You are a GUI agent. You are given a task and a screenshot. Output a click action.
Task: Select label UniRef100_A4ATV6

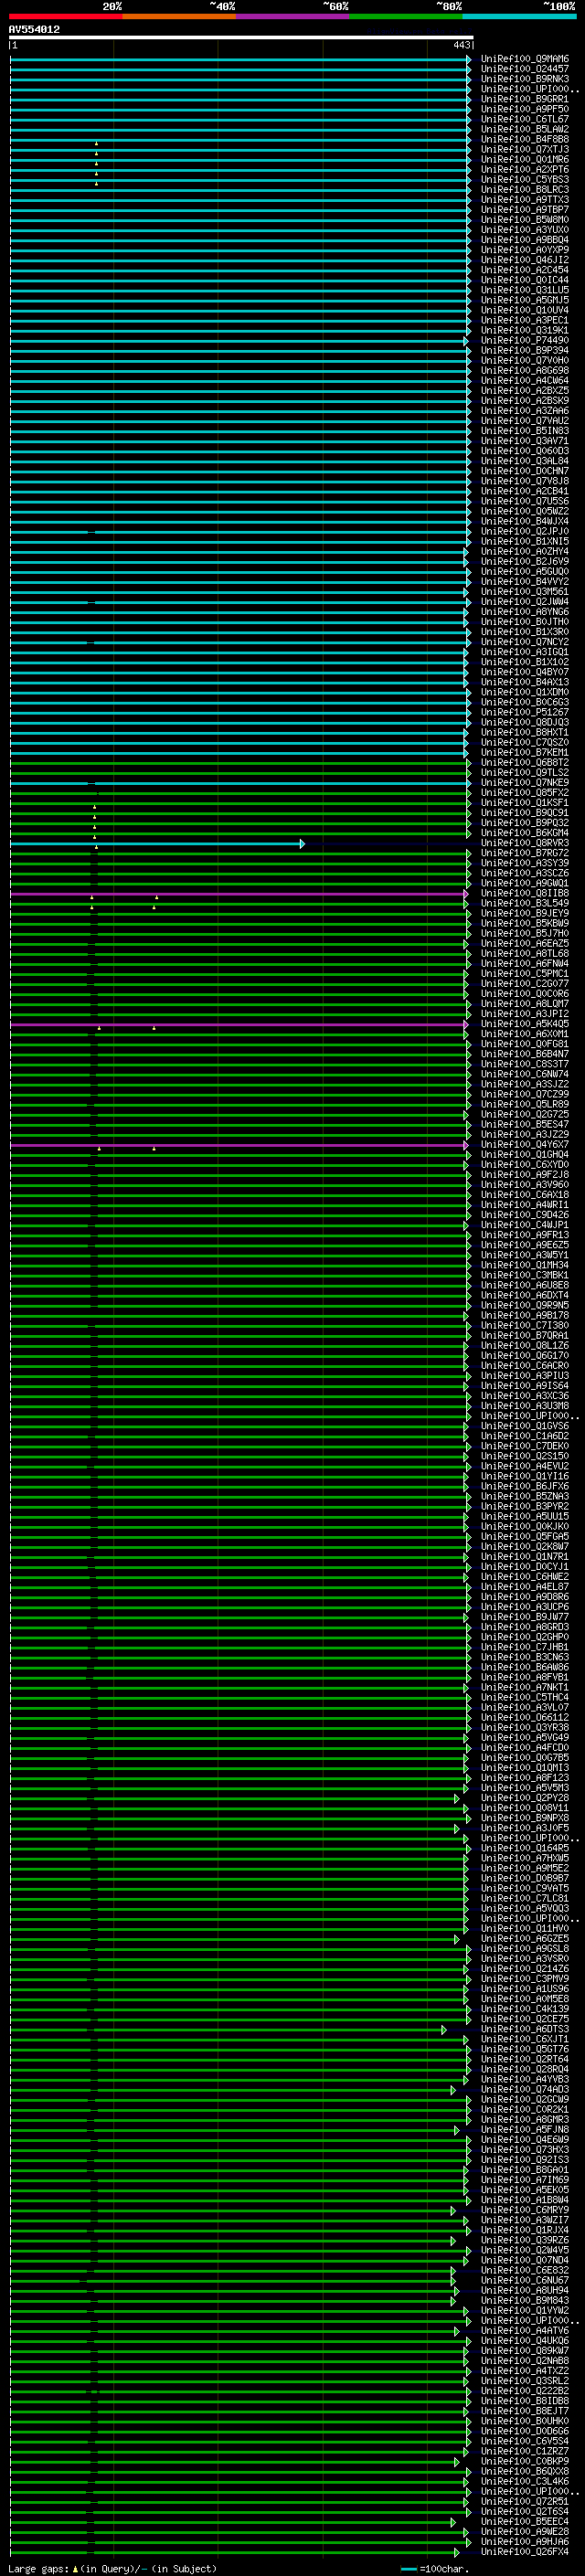pos(524,2330)
